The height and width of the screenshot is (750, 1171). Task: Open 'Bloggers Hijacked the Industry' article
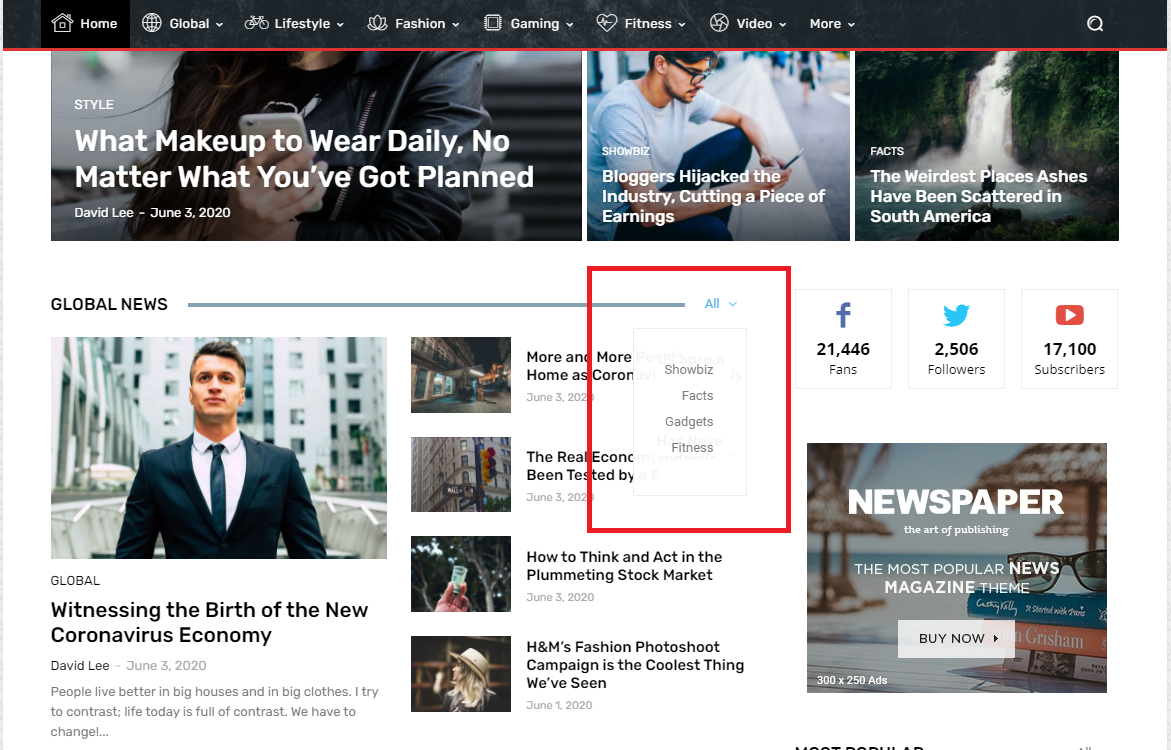(713, 196)
